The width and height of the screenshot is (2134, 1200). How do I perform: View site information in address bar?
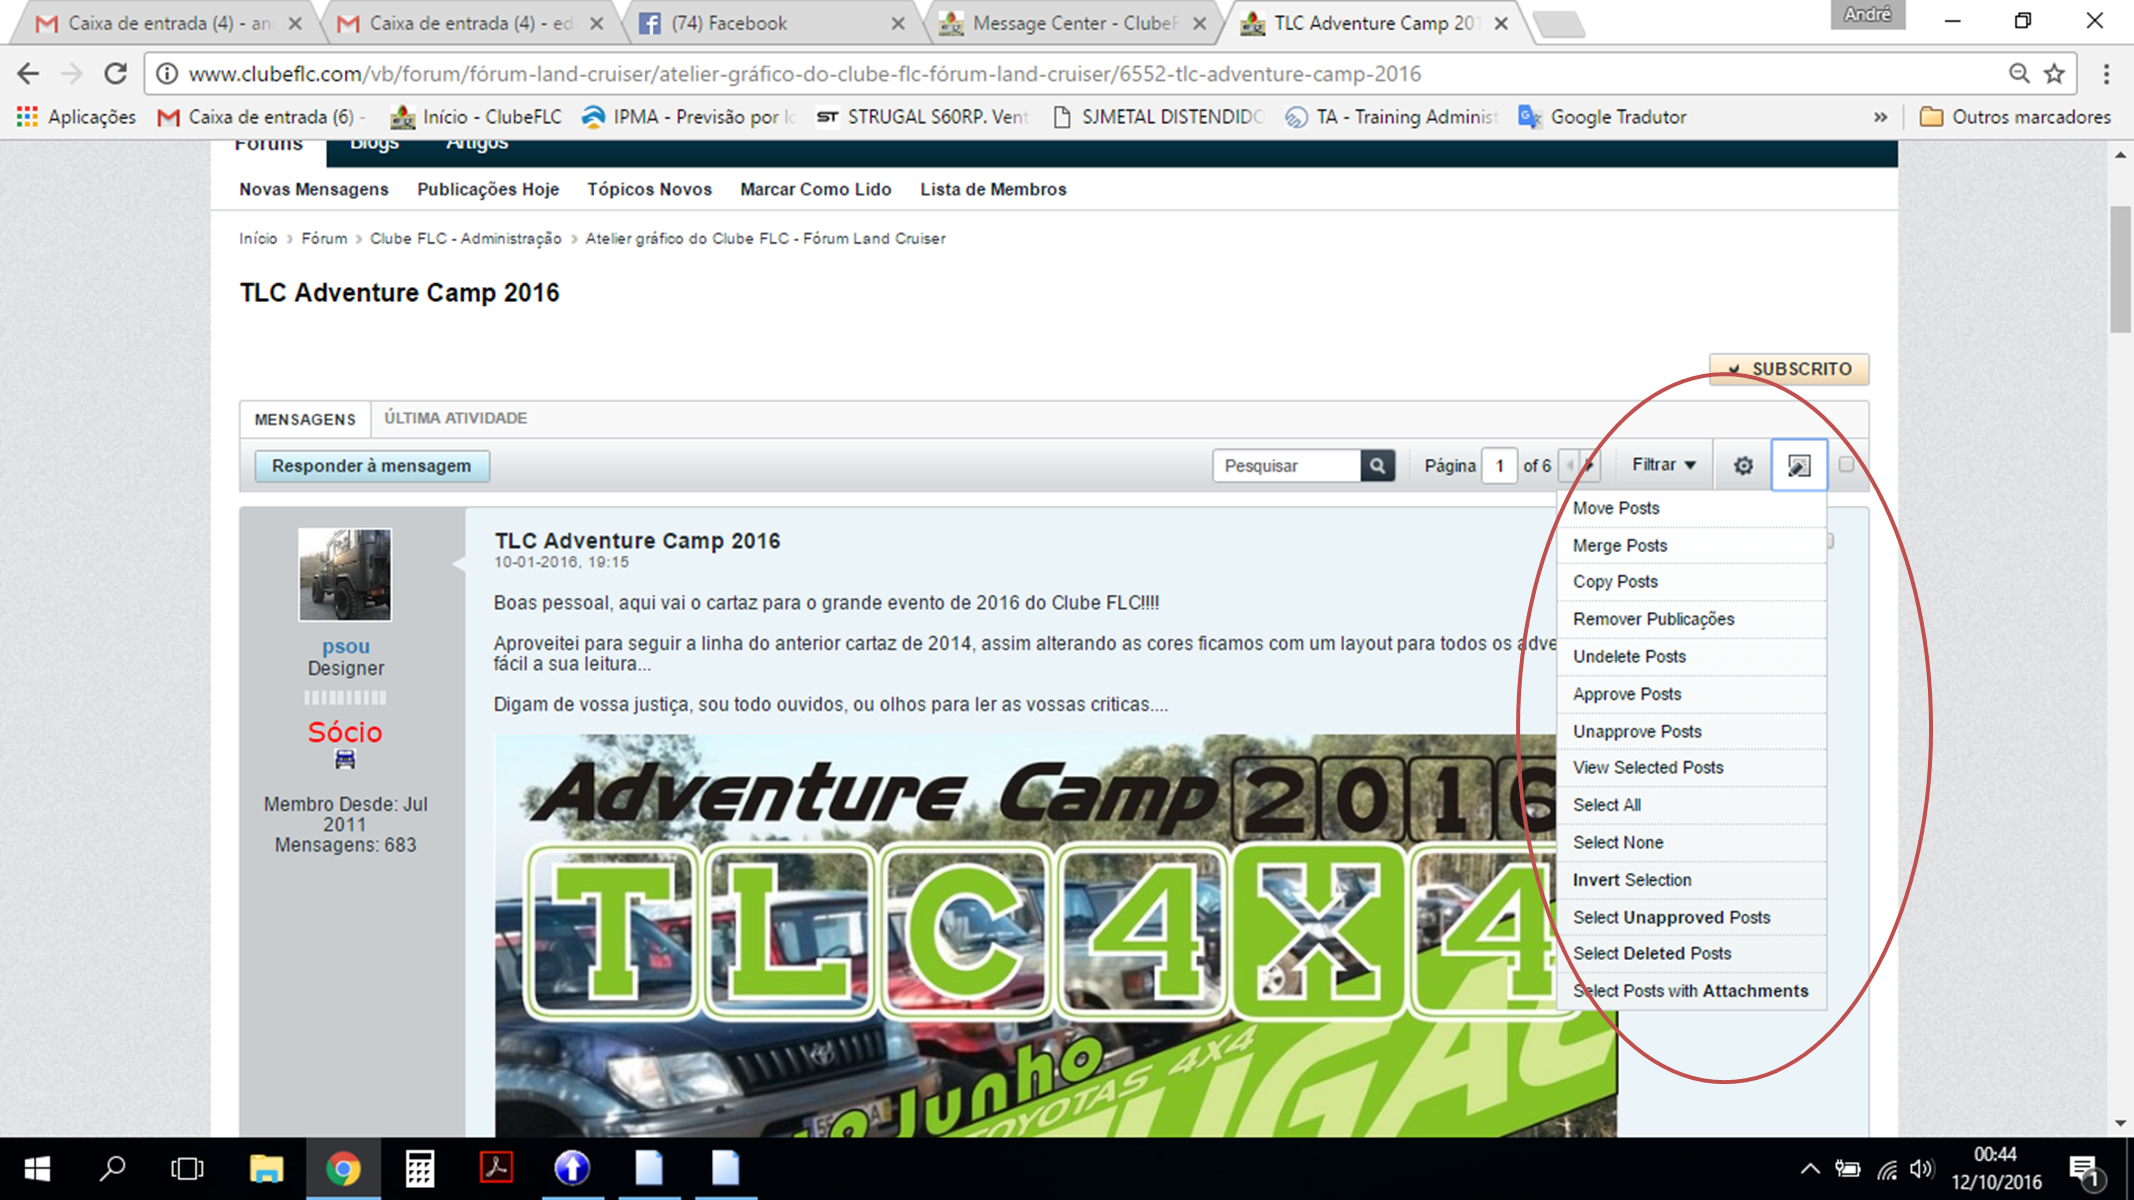167,74
